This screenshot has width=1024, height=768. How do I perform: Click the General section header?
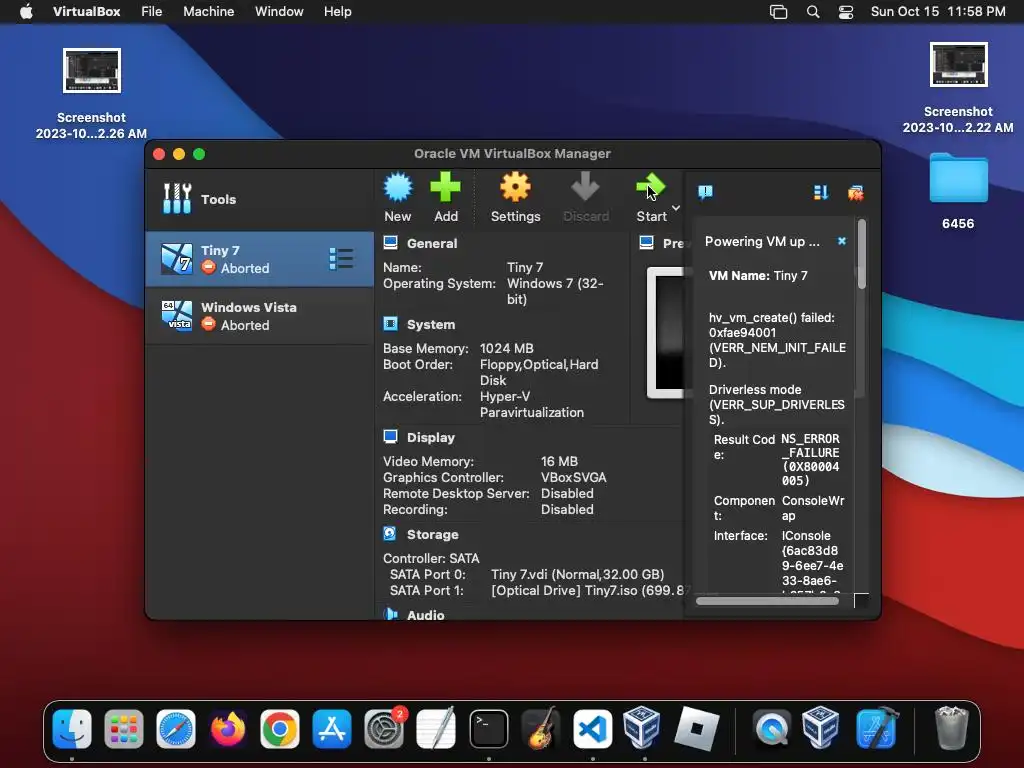pyautogui.click(x=432, y=244)
